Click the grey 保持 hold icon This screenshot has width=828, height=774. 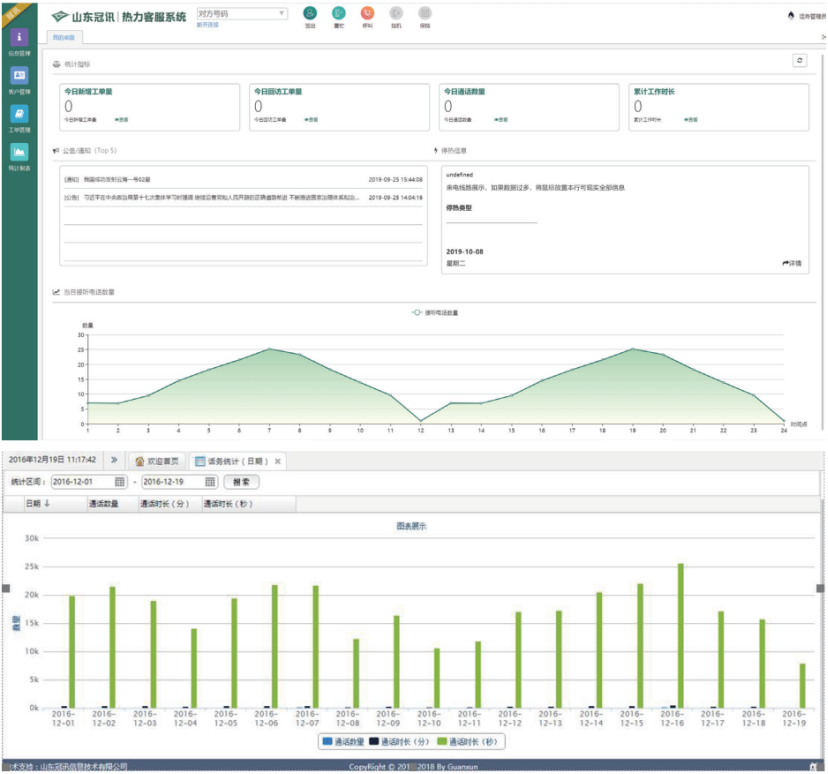pyautogui.click(x=425, y=13)
